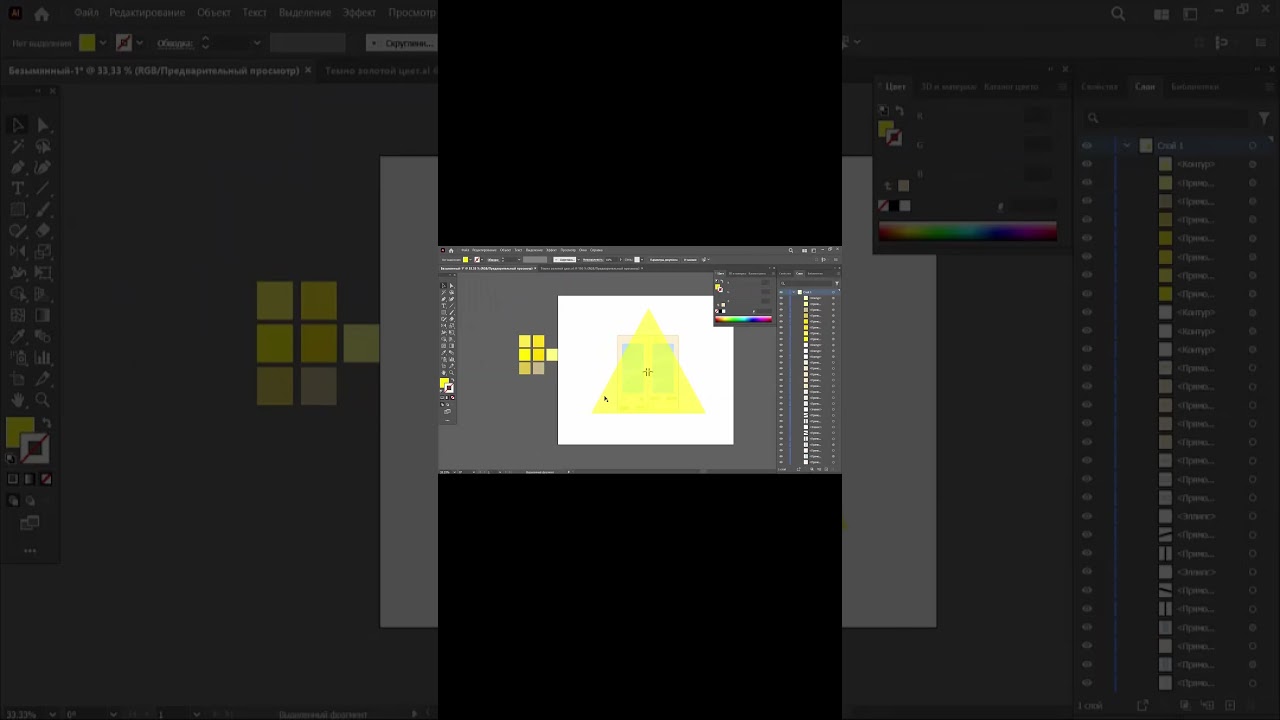Open Объект menu in large dimmed menu bar
The height and width of the screenshot is (720, 1280).
(x=214, y=13)
